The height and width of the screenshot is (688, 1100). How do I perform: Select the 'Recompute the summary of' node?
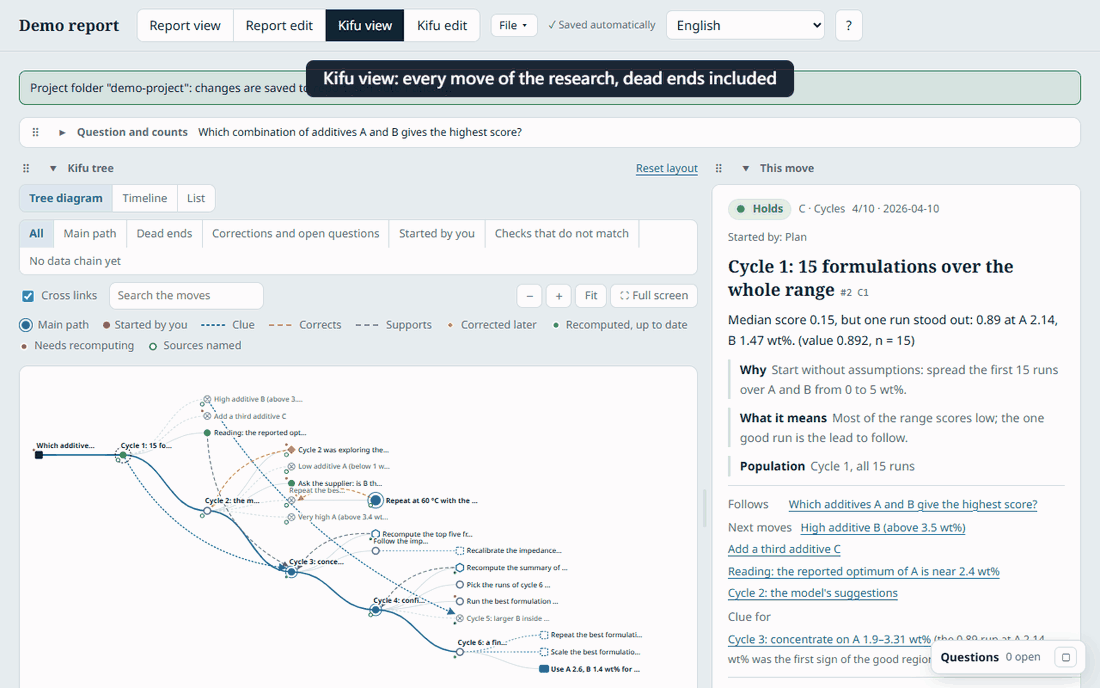pyautogui.click(x=460, y=567)
